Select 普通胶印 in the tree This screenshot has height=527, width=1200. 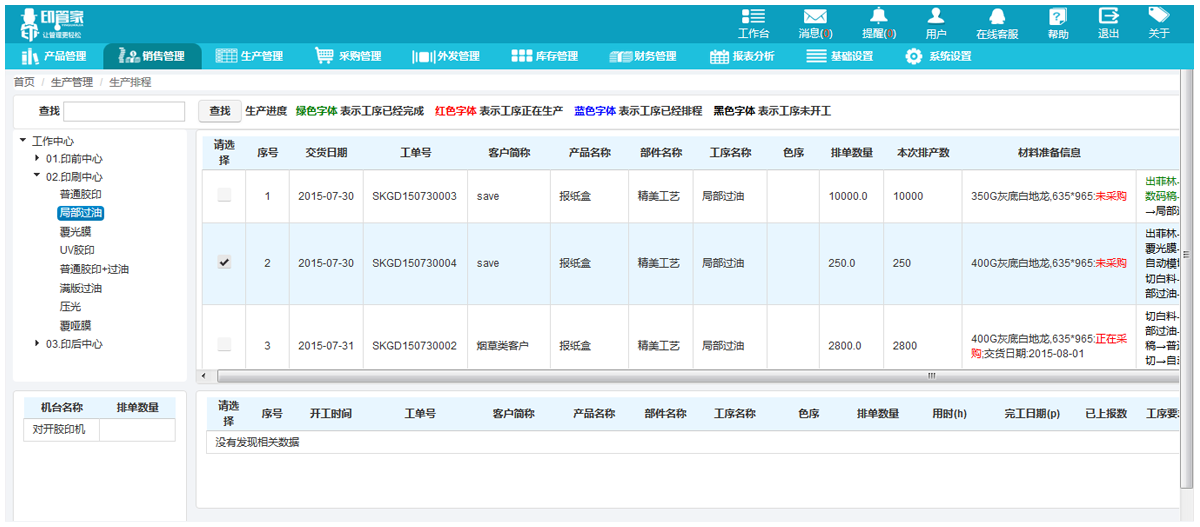click(81, 194)
